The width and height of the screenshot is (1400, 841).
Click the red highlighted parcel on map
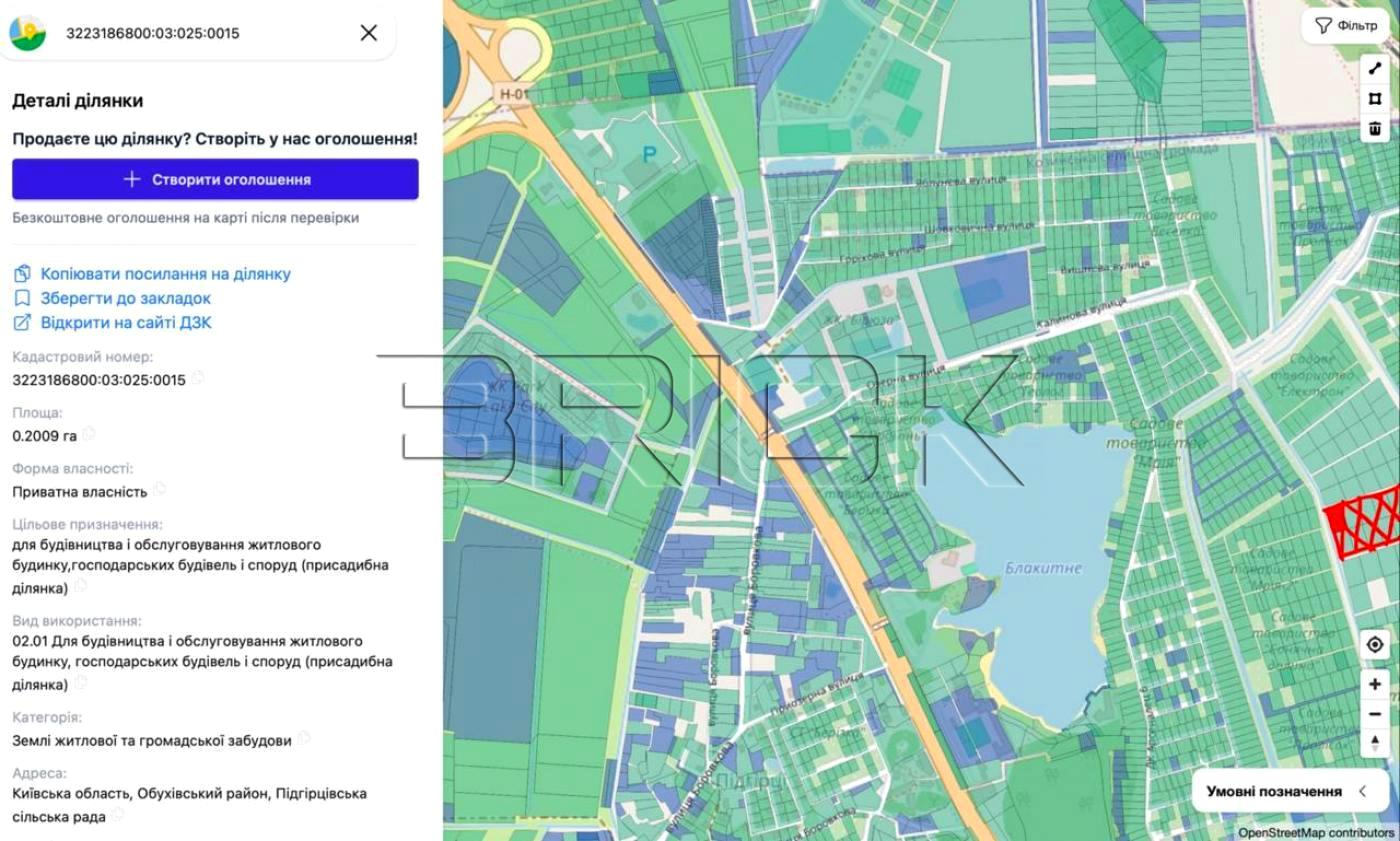click(1360, 522)
